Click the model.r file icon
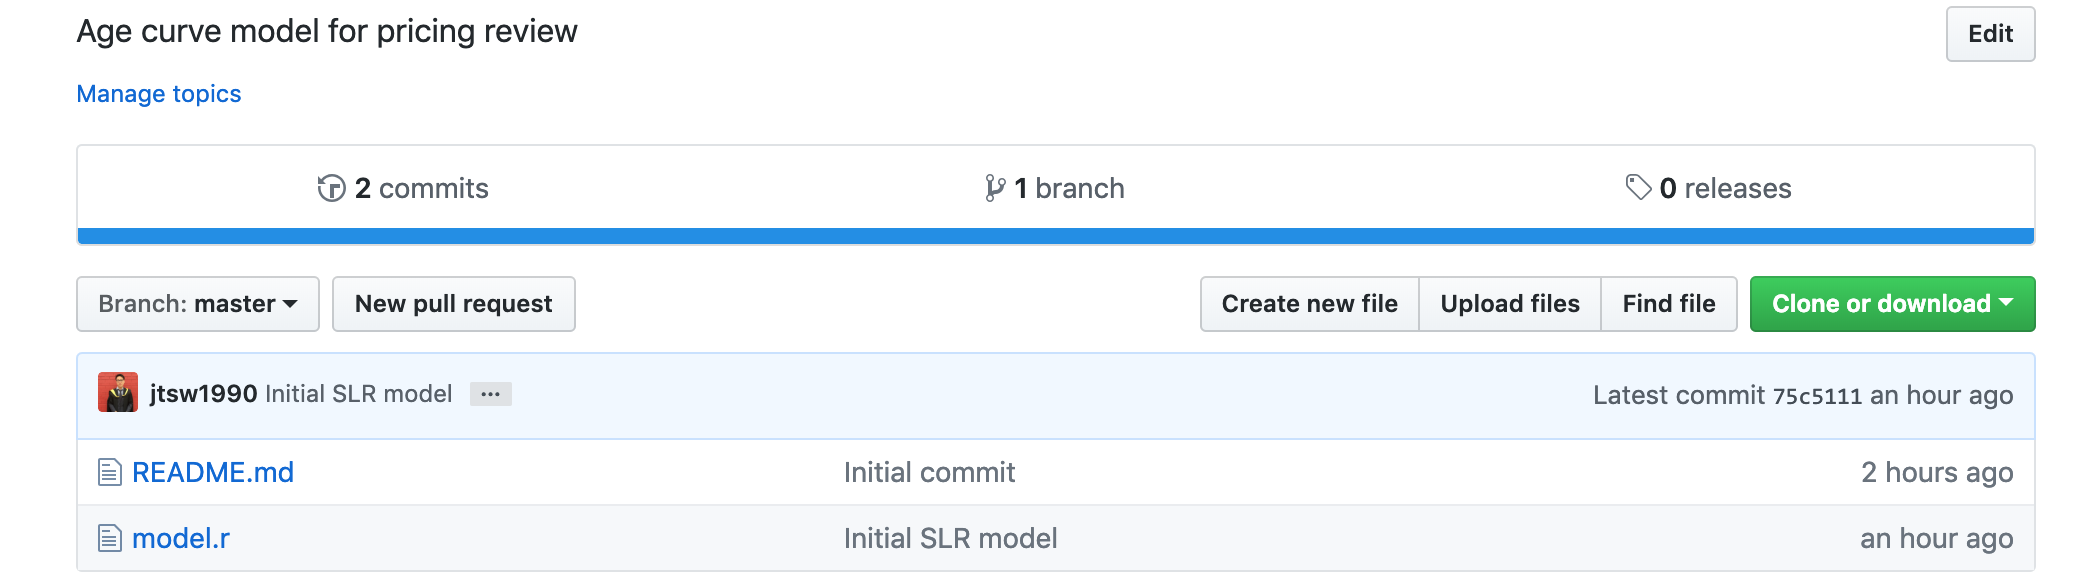This screenshot has width=2090, height=586. (109, 538)
